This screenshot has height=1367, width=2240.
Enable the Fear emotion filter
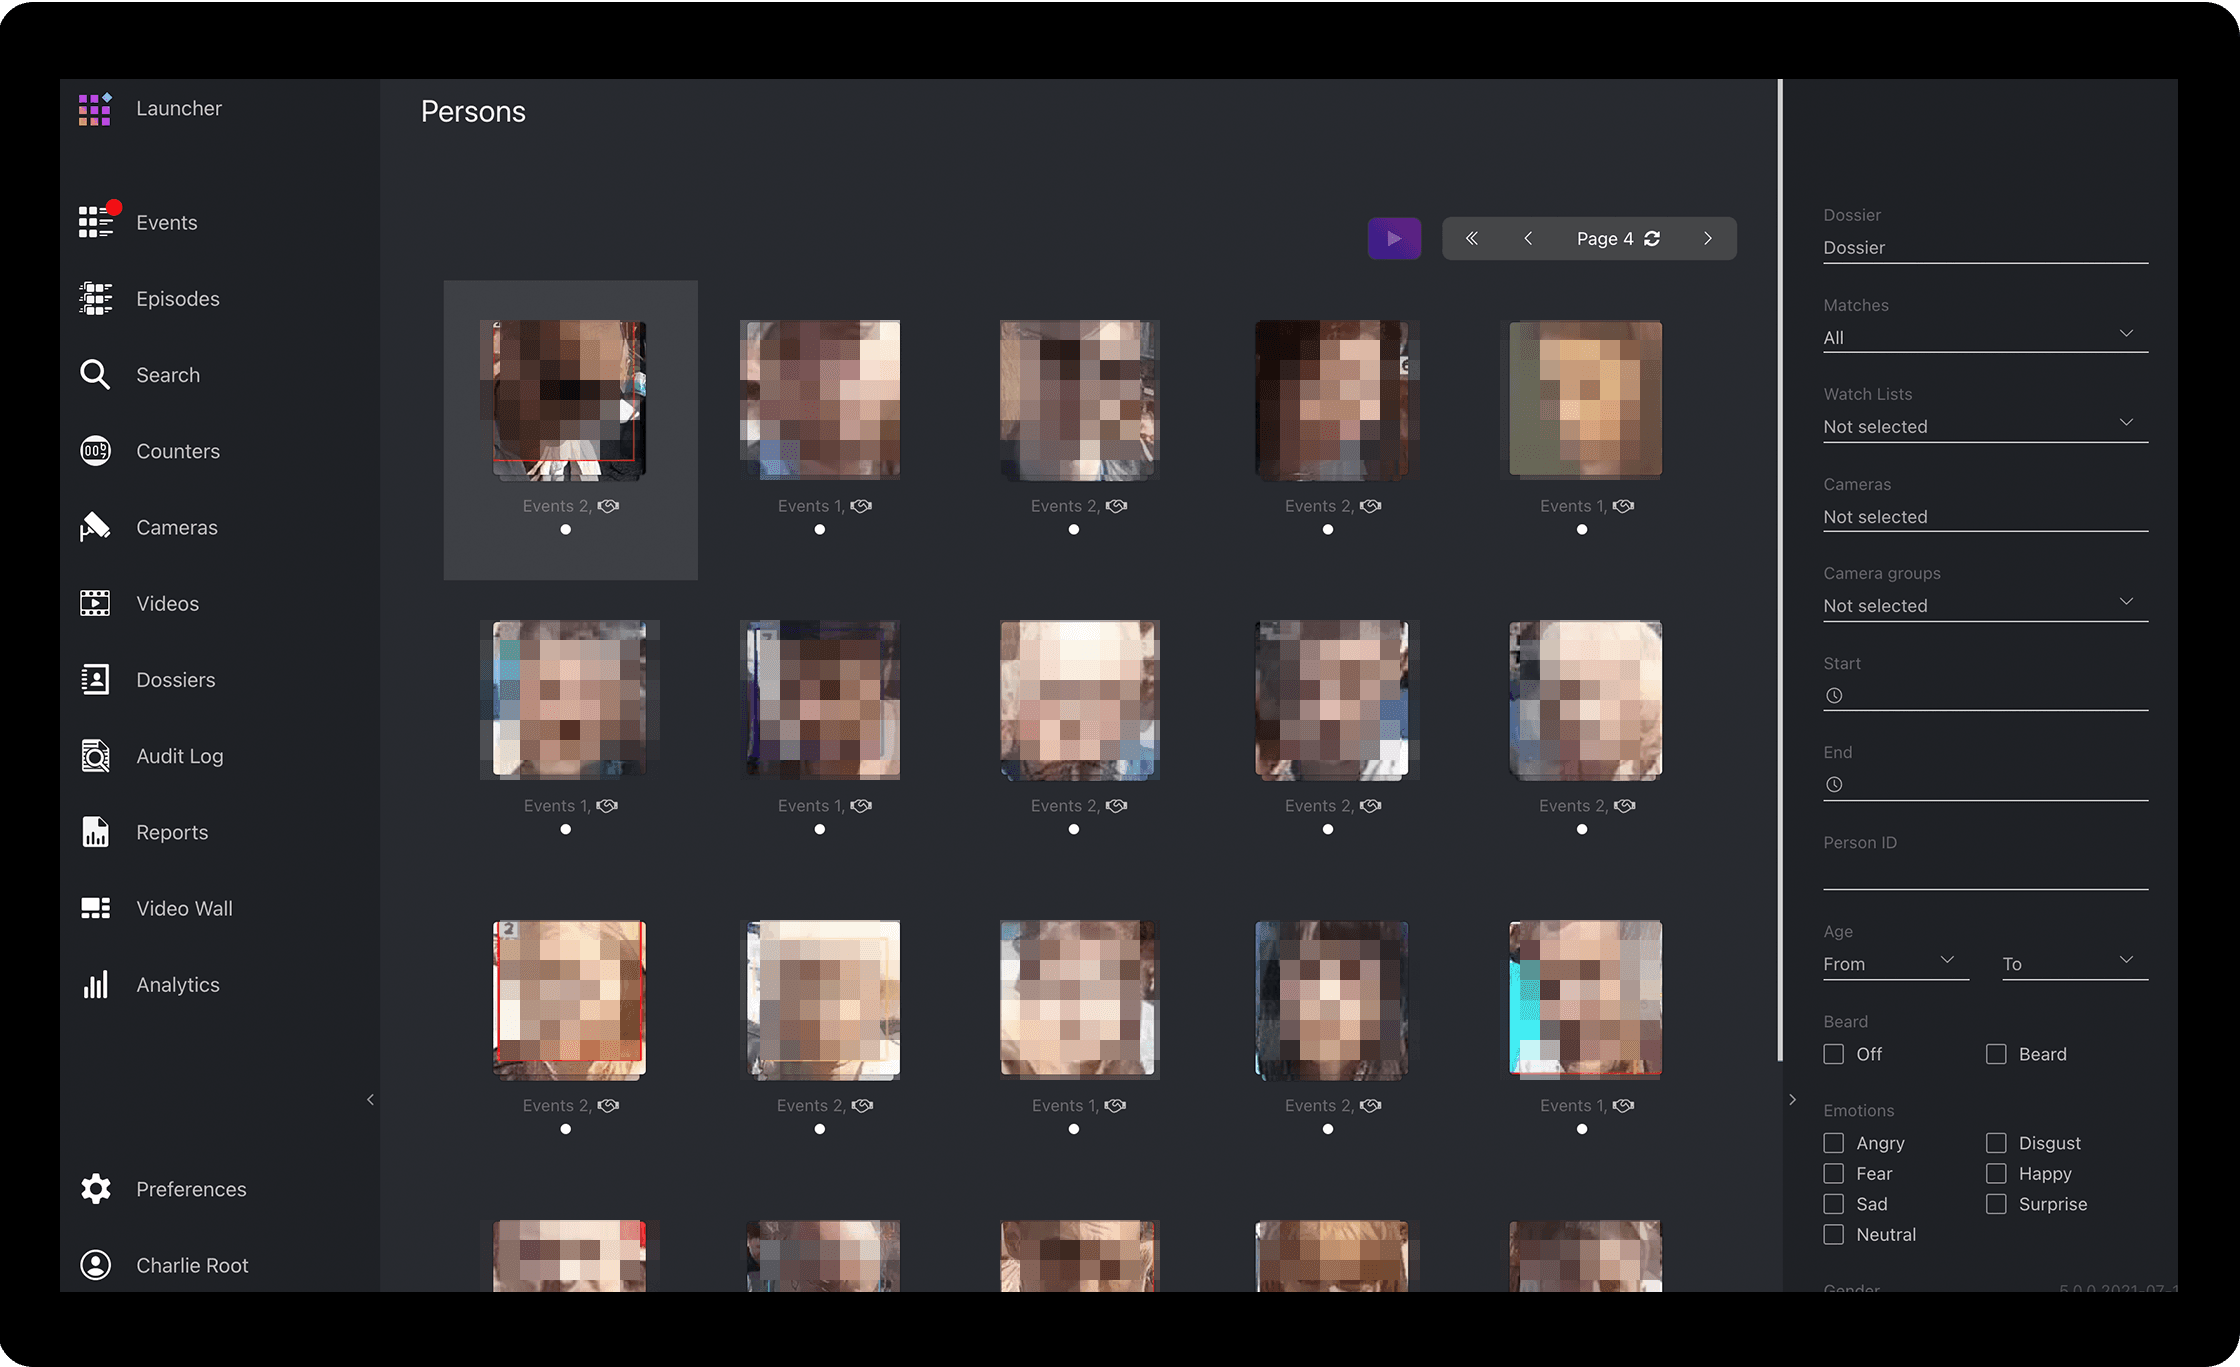1834,1173
